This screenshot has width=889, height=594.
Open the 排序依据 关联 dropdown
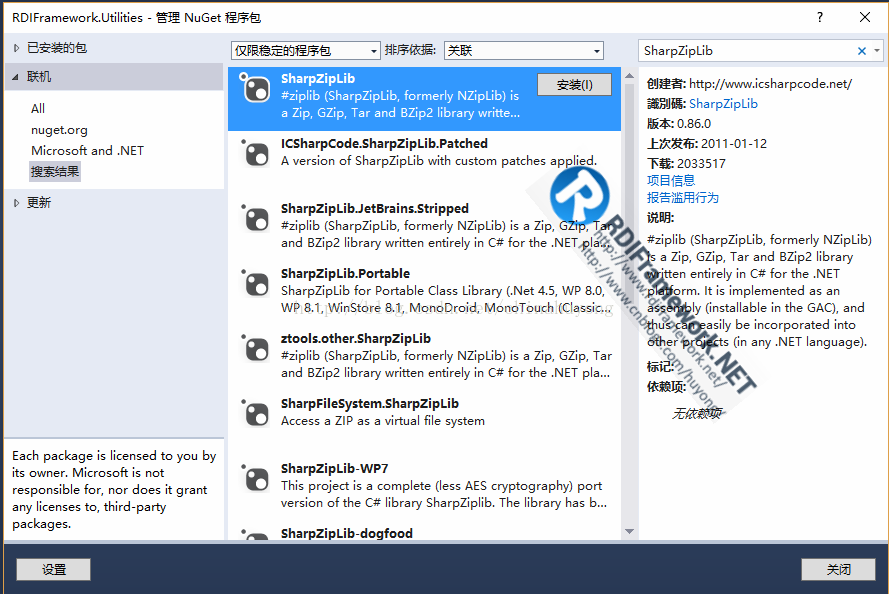coord(523,51)
